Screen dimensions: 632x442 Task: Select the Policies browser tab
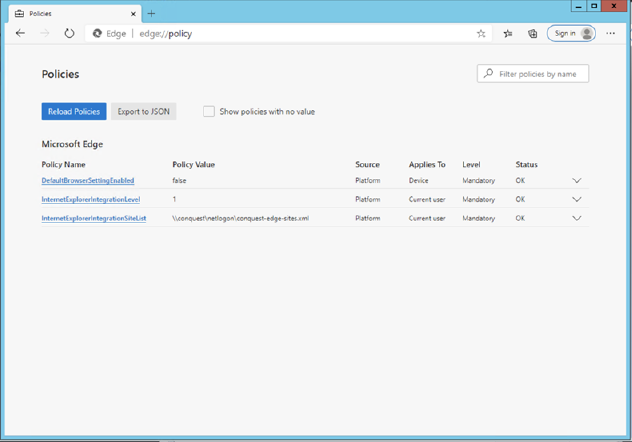point(75,14)
